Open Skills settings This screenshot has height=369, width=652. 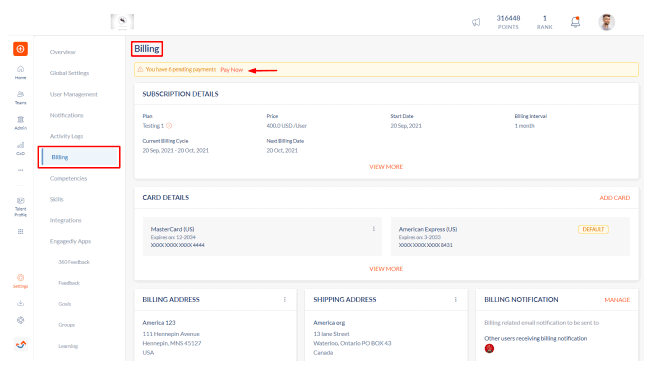[x=57, y=199]
